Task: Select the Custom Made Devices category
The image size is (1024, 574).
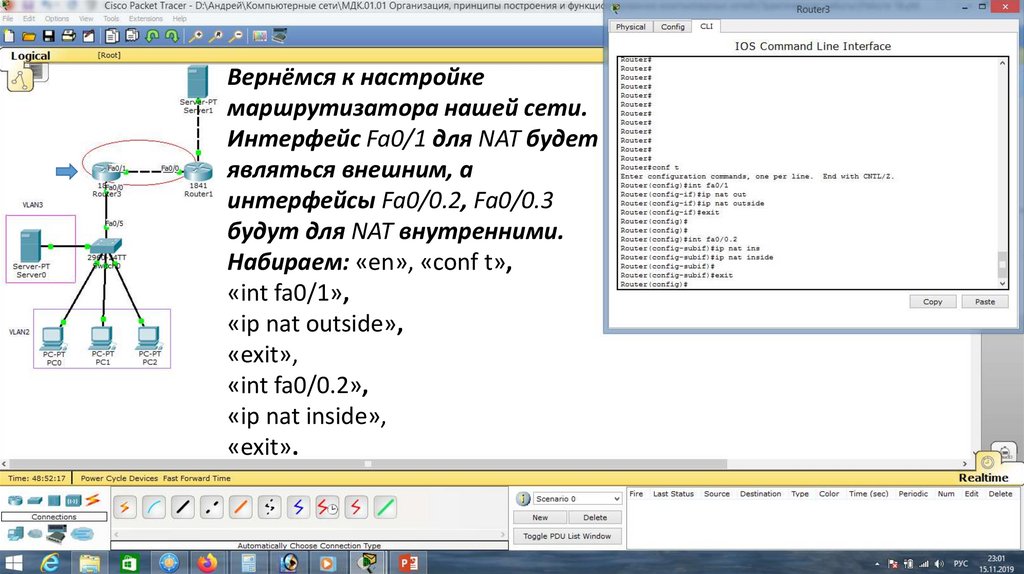Action: (57, 534)
